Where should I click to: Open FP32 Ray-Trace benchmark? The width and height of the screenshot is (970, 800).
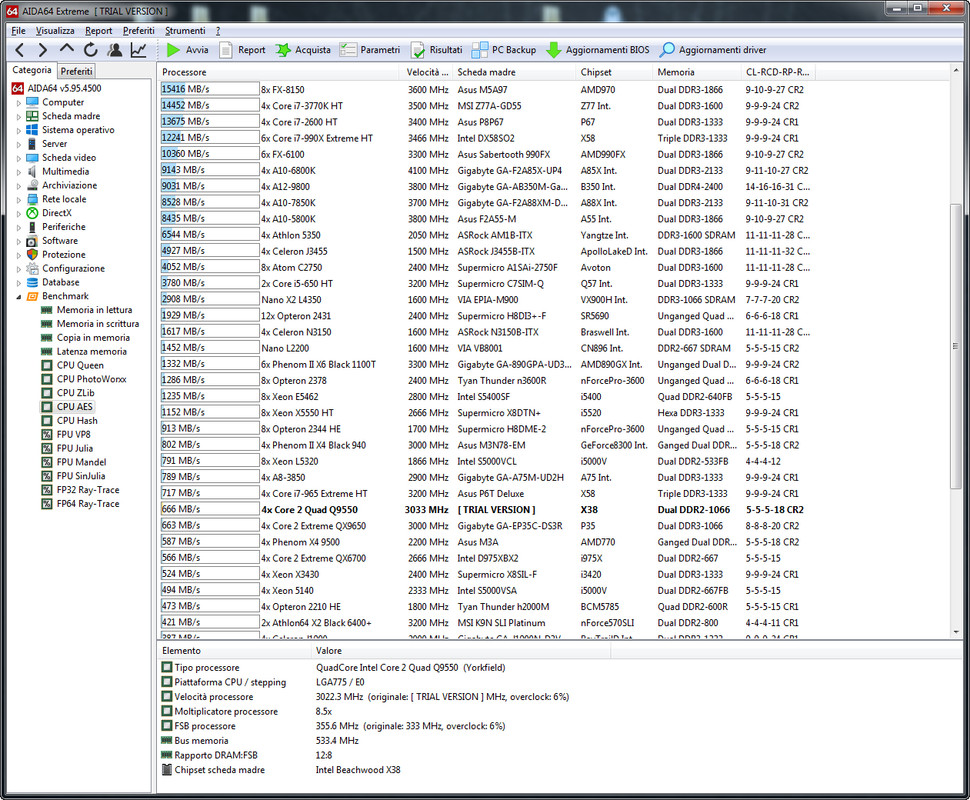point(88,490)
